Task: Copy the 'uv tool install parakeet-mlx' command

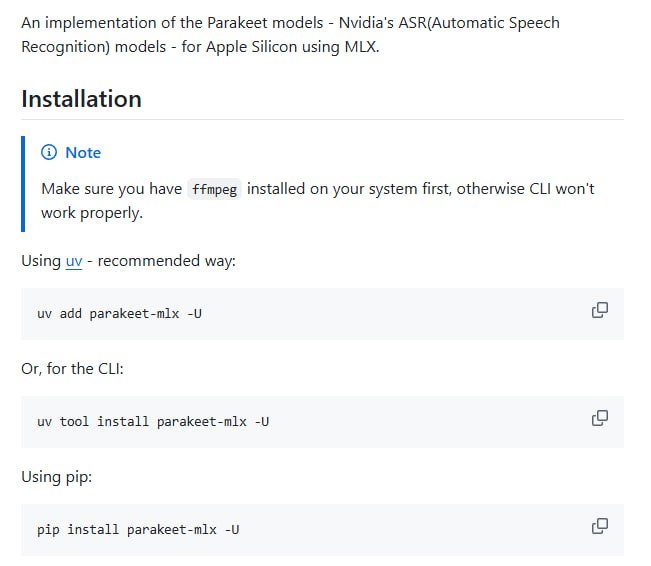Action: tap(600, 418)
